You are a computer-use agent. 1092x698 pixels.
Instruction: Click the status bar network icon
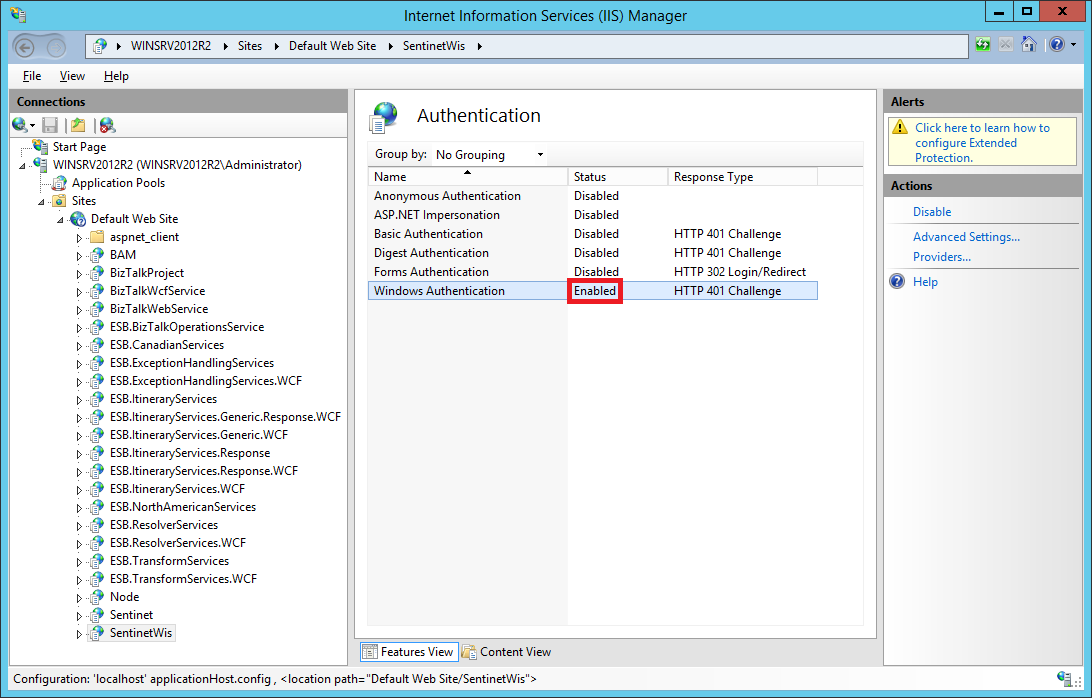click(x=1064, y=678)
